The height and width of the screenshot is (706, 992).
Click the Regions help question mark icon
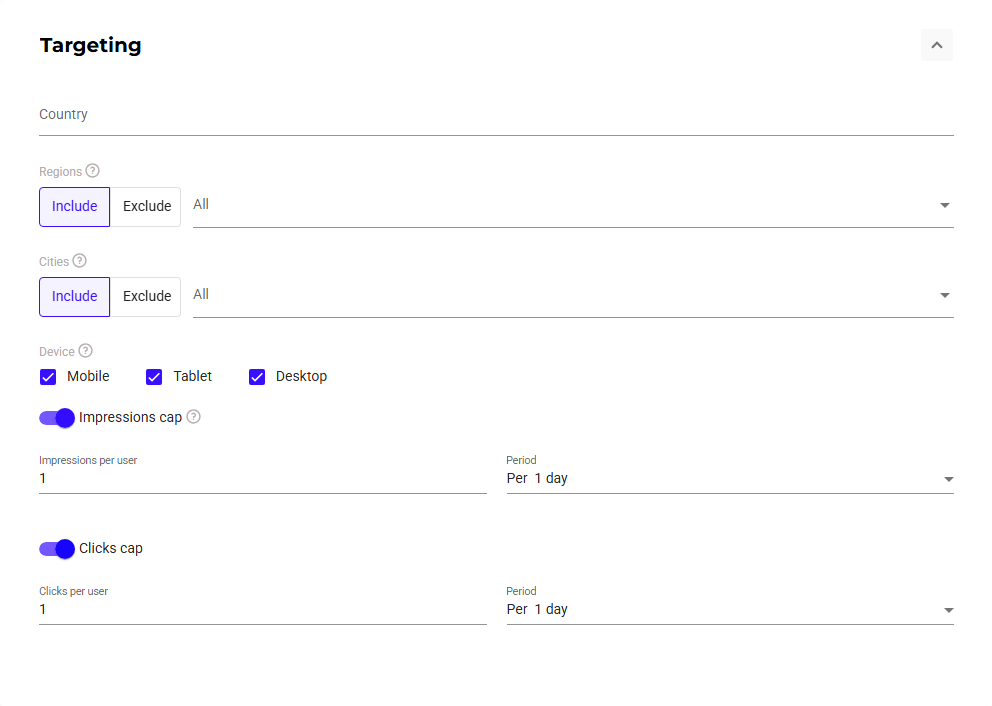93,171
